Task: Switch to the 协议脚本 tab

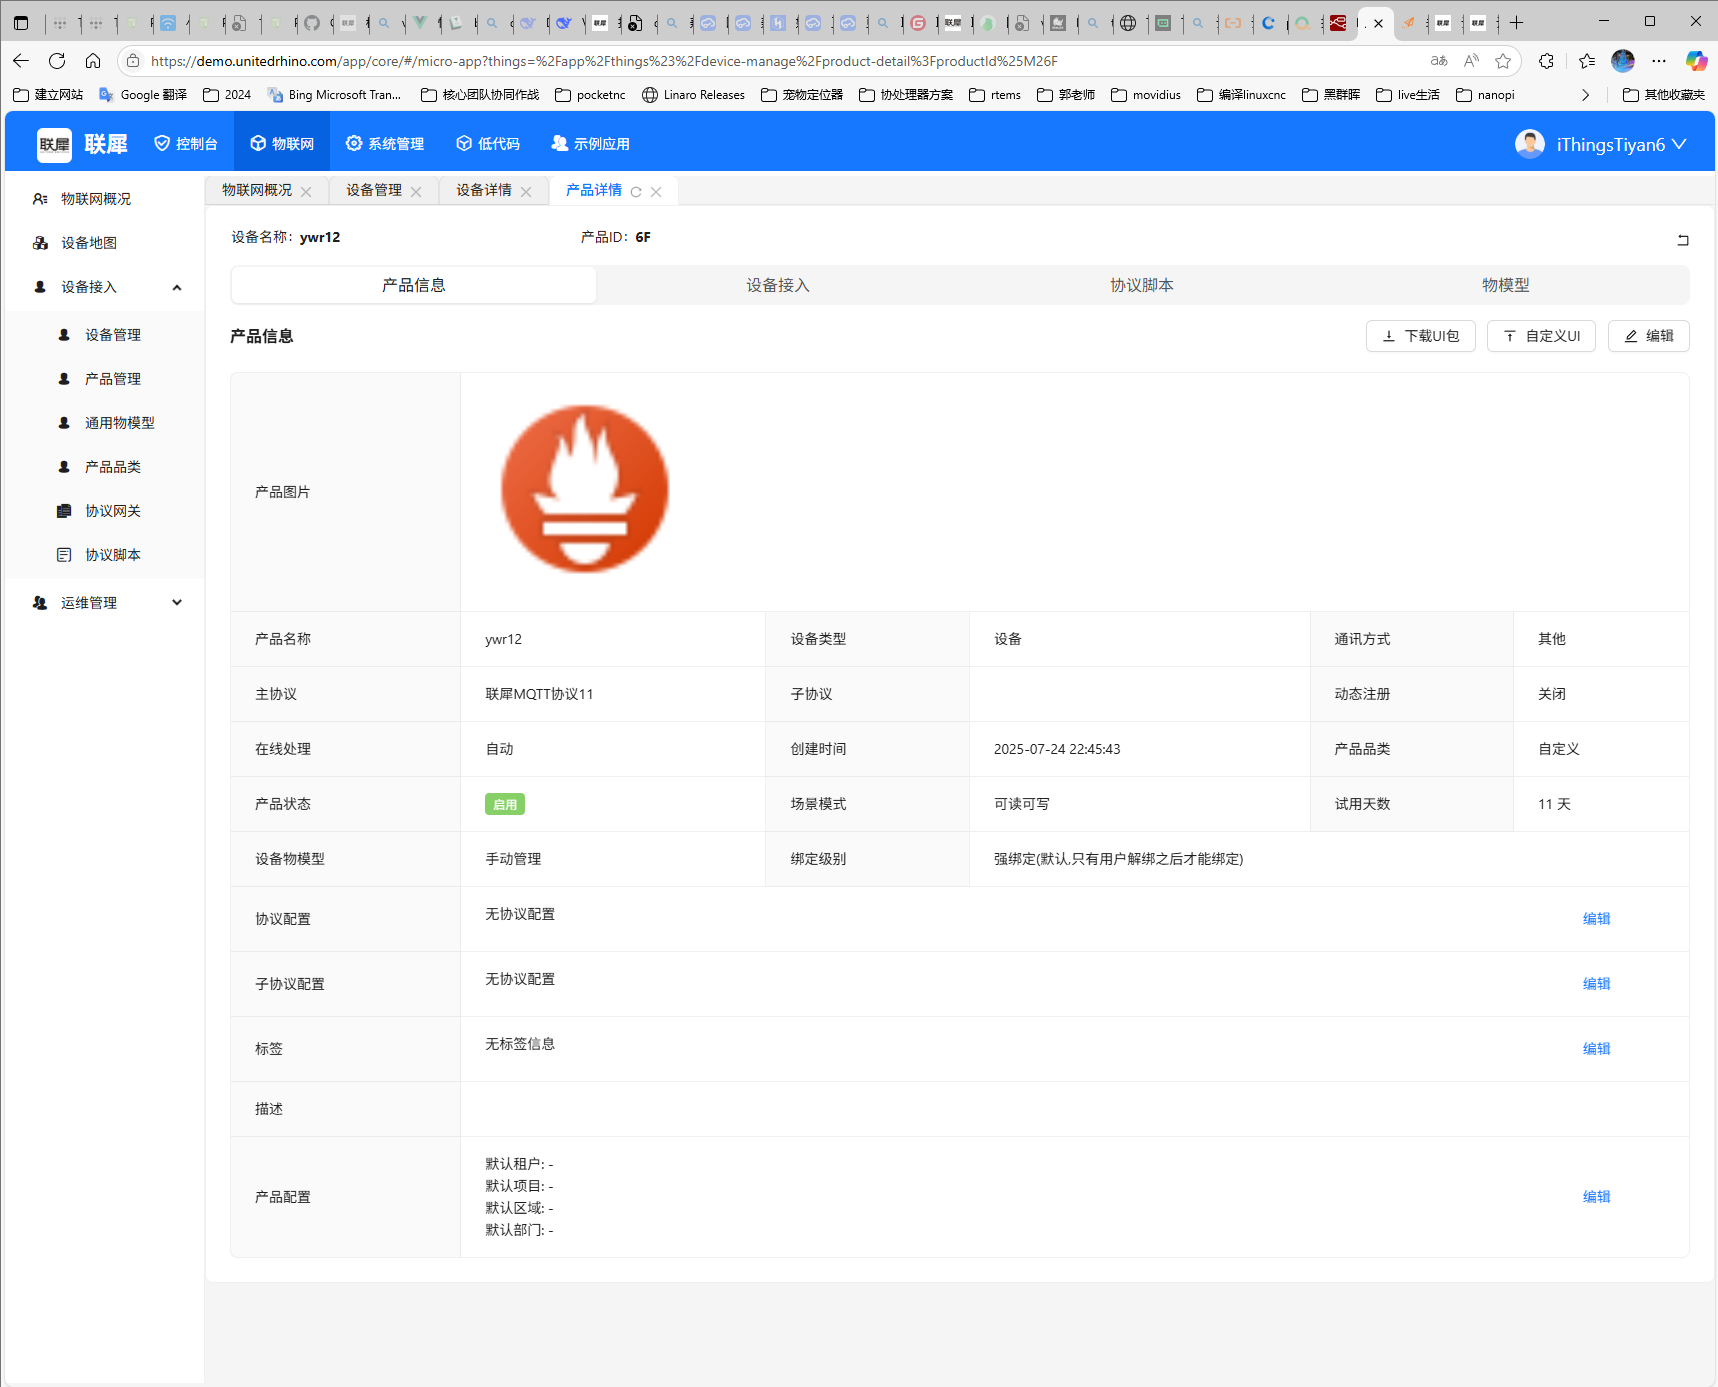Action: [1141, 285]
